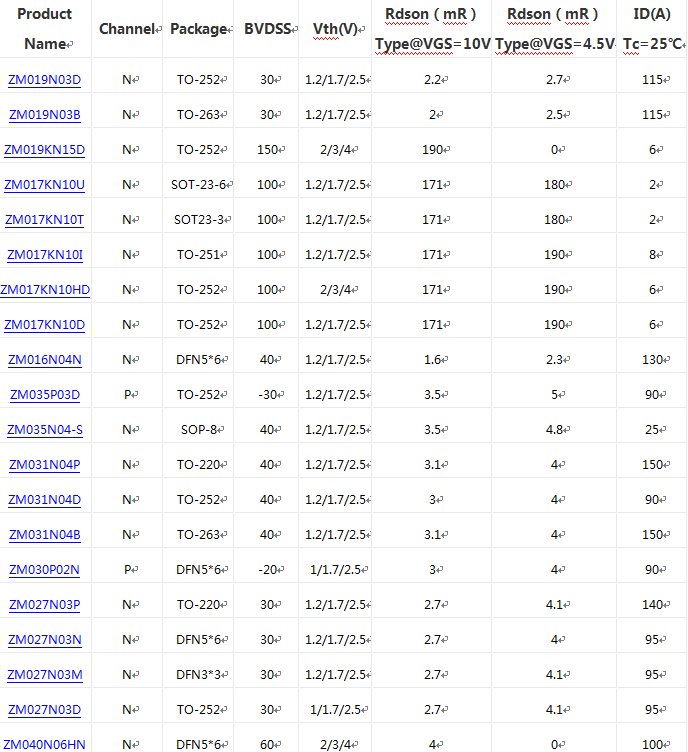Open the ZM030P02N product link

tap(44, 570)
